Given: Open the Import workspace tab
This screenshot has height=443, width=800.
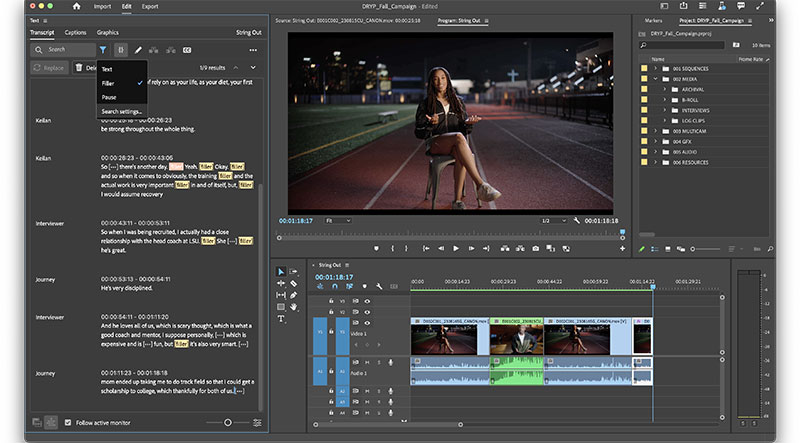Looking at the screenshot, I should [x=102, y=6].
